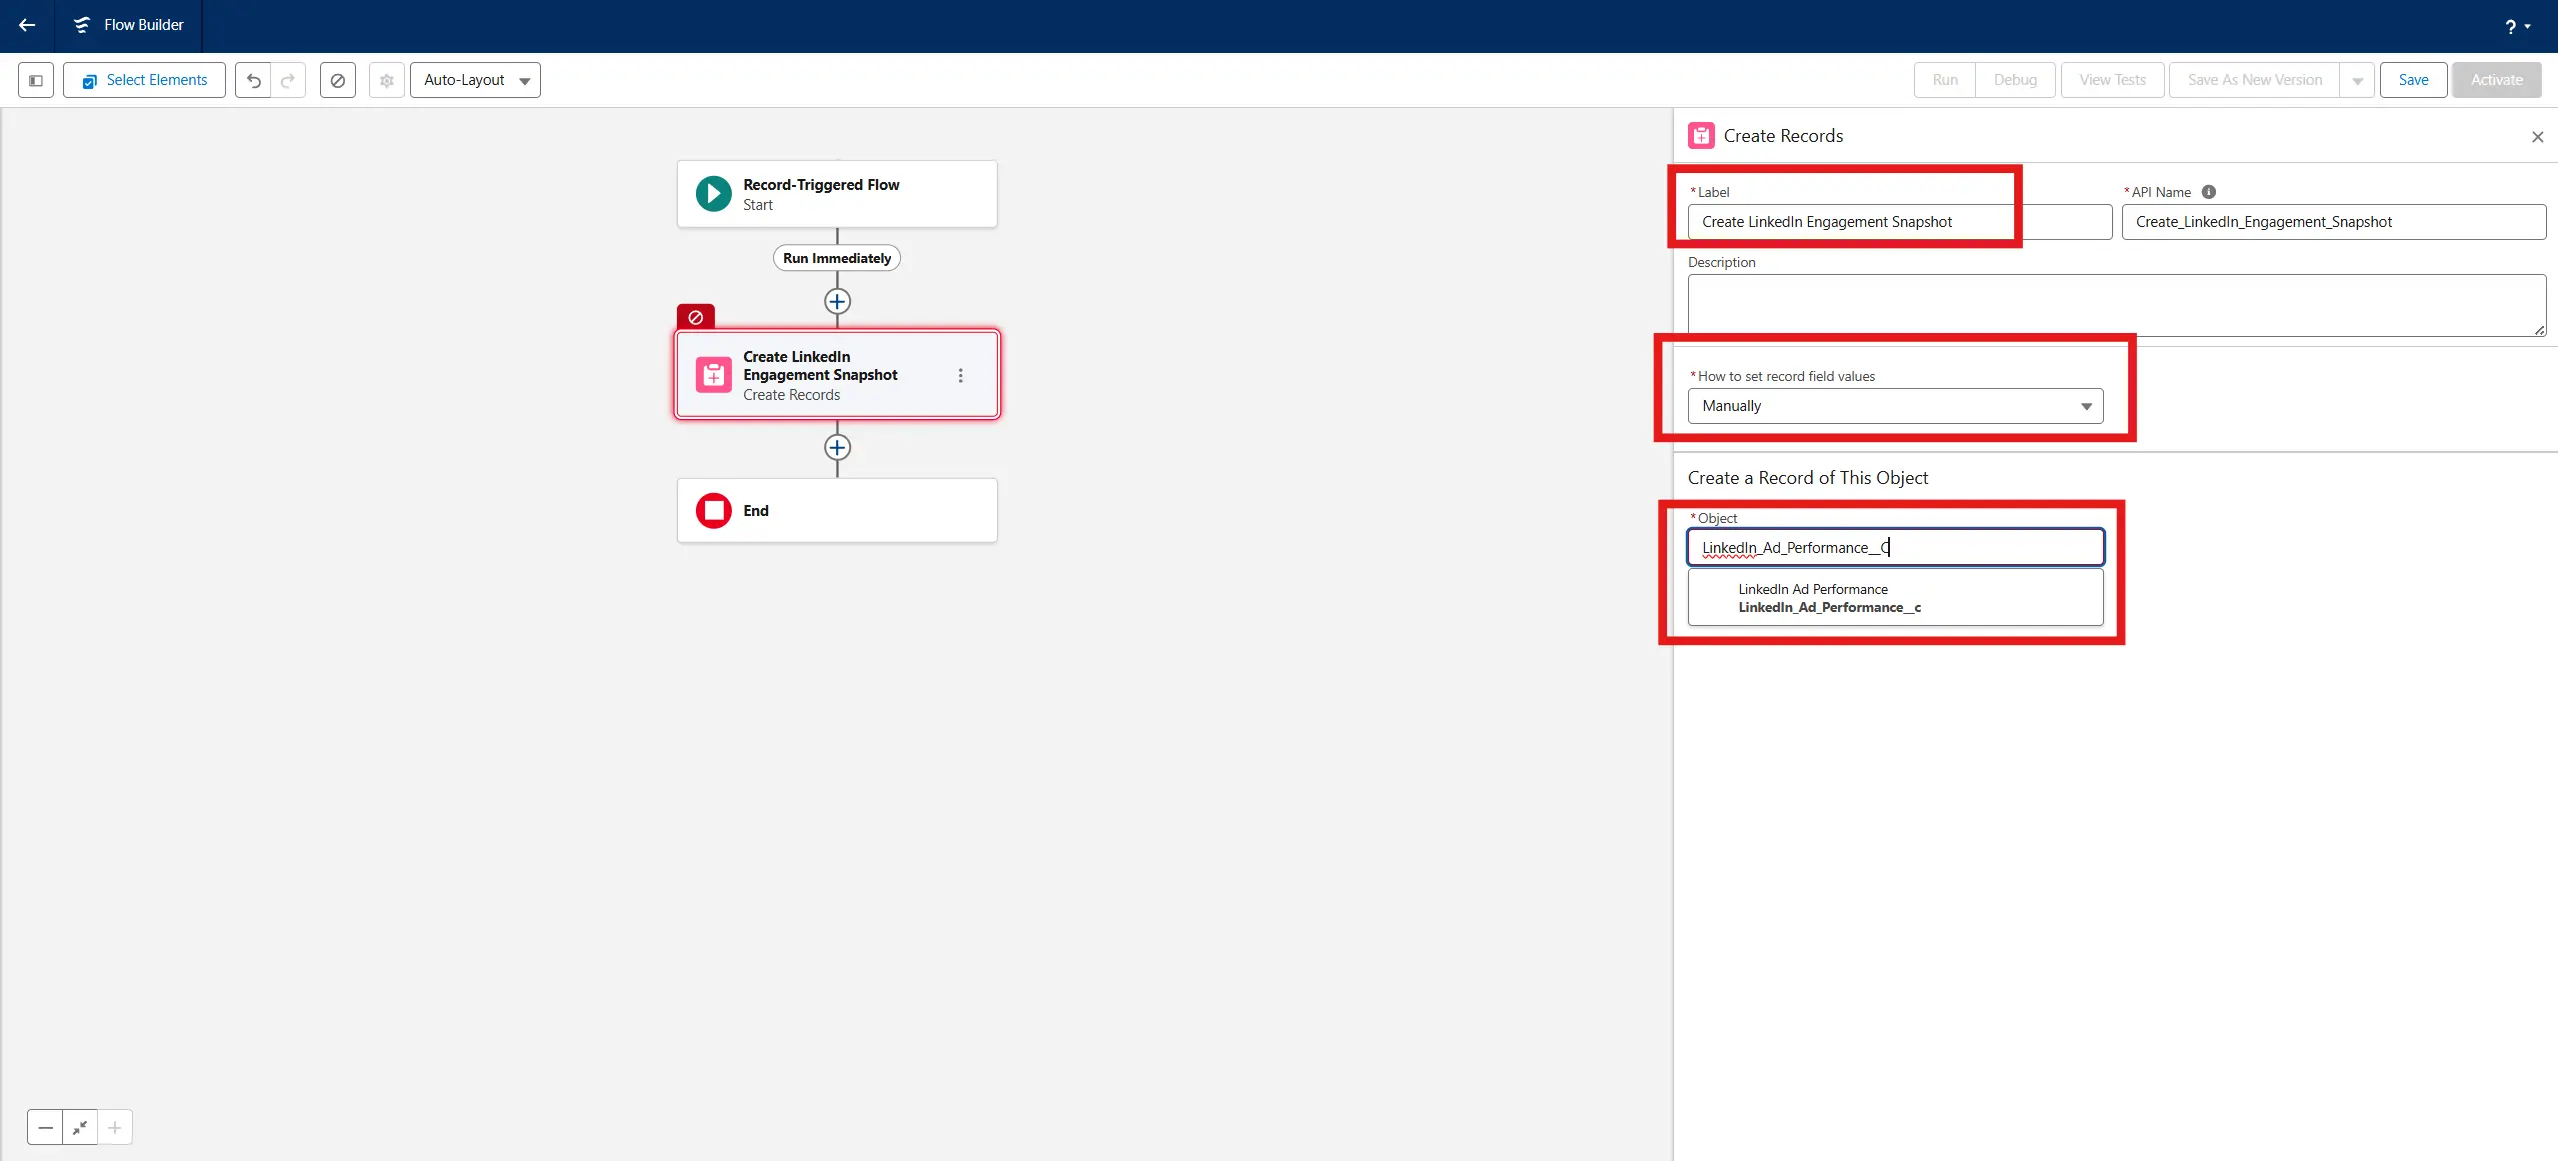Image resolution: width=2558 pixels, height=1161 pixels.
Task: Click the Select Elements button
Action: 144,80
